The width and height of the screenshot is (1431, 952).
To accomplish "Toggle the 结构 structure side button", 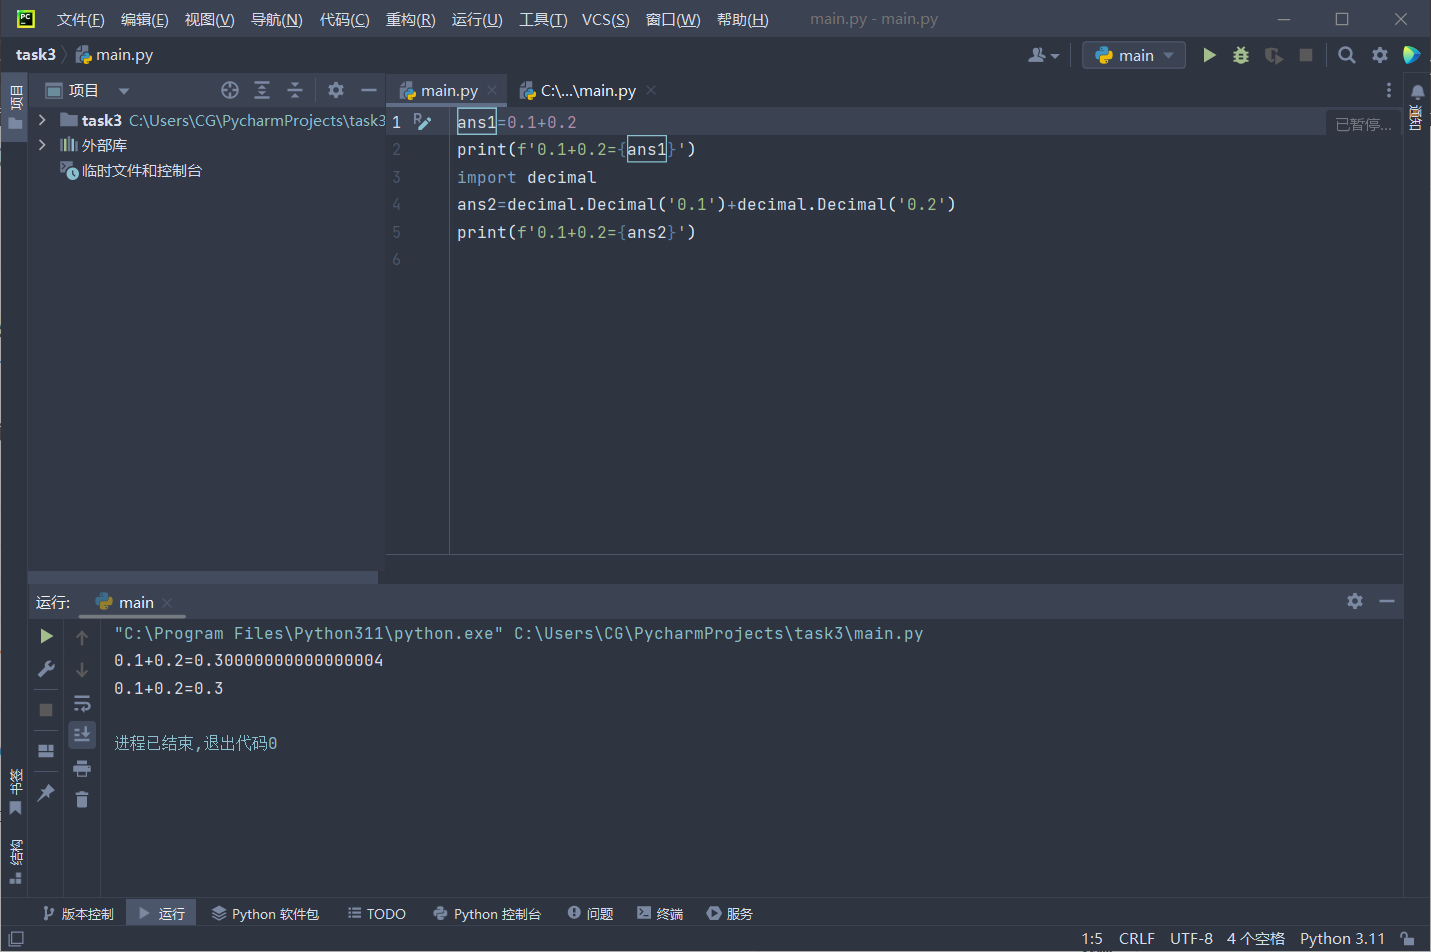I will tap(15, 861).
